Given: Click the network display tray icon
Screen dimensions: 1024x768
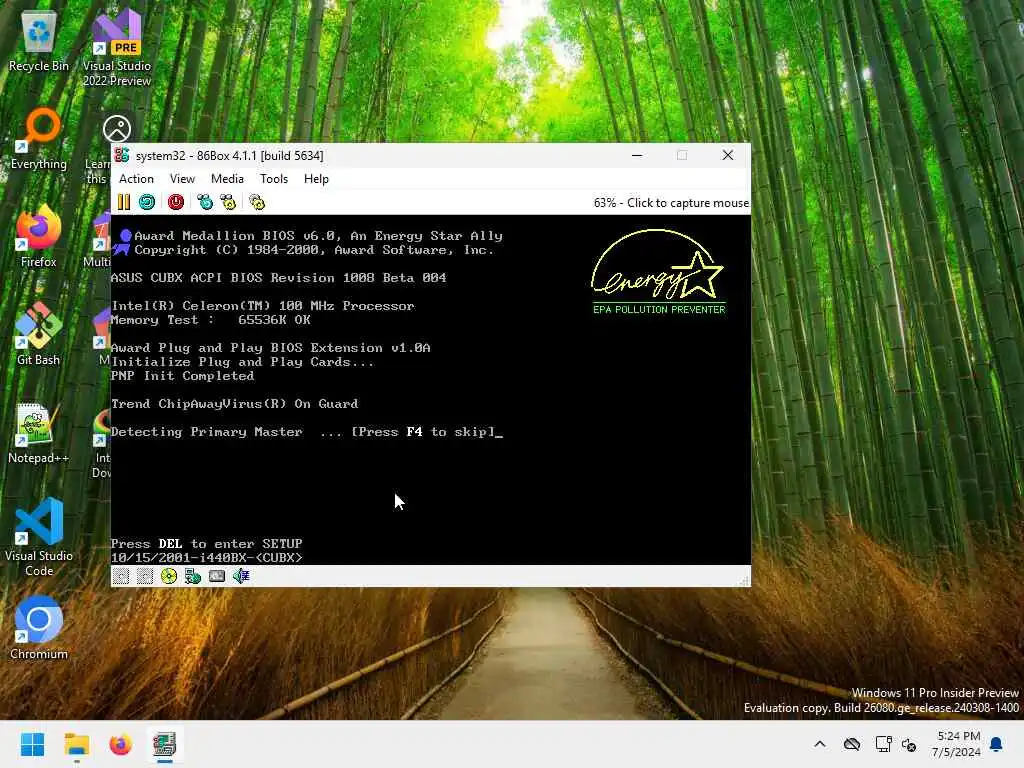Looking at the screenshot, I should point(884,744).
